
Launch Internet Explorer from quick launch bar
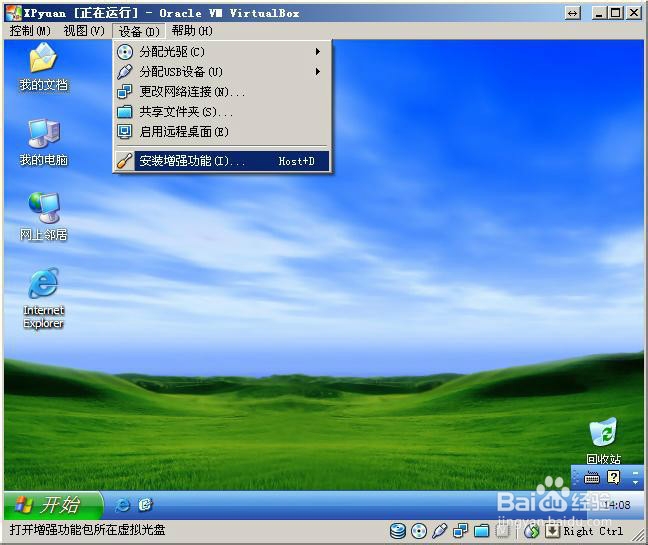122,505
